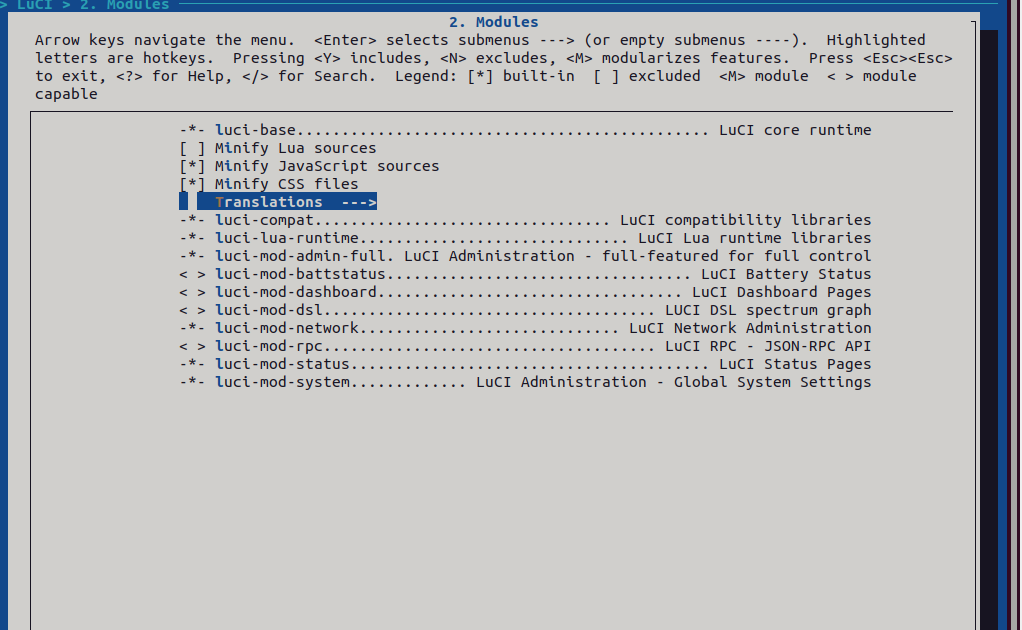Click the luci-mod-network selection indicator
Viewport: 1022px width, 630px height.
pos(192,328)
